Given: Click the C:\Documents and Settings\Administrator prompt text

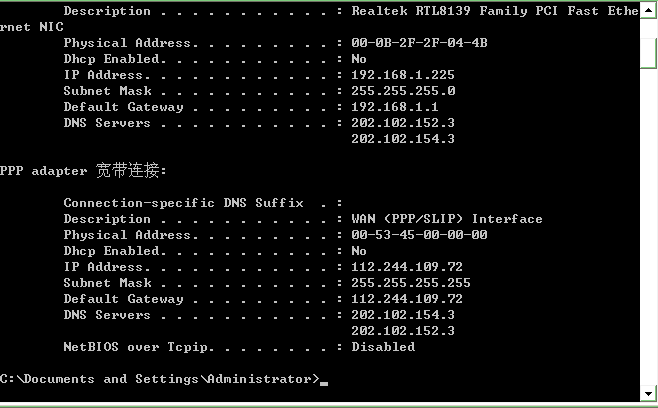Looking at the screenshot, I should (159, 379).
